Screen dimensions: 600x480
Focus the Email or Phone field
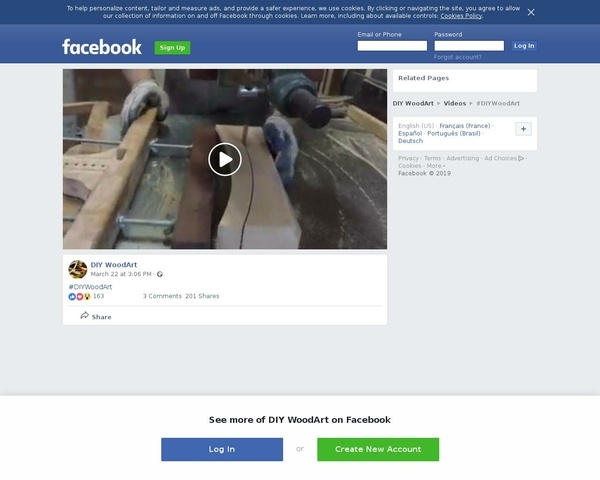(392, 46)
